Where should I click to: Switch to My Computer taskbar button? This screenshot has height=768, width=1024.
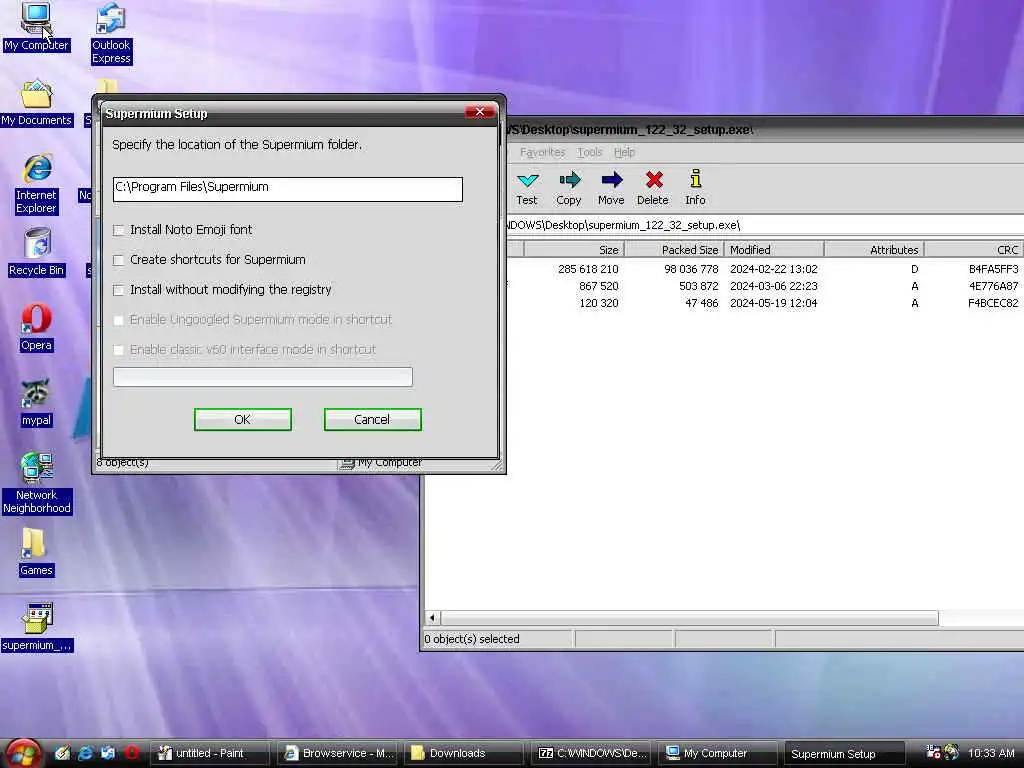pos(717,754)
